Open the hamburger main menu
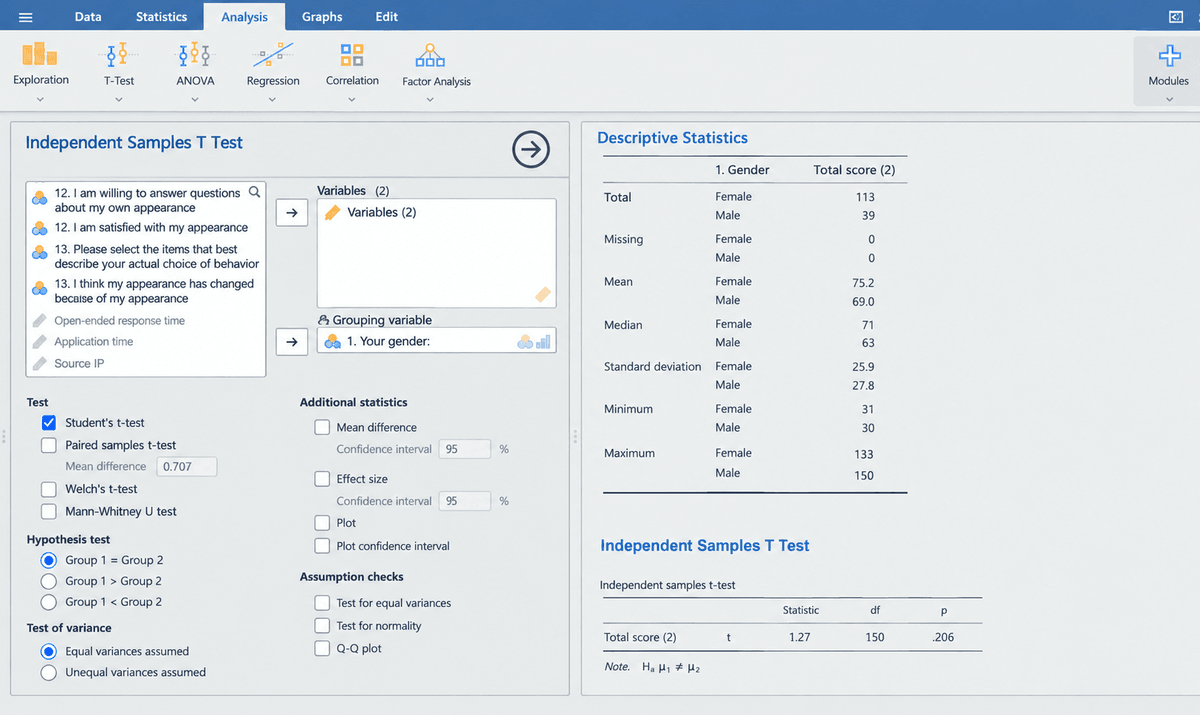1200x715 pixels. pos(26,17)
